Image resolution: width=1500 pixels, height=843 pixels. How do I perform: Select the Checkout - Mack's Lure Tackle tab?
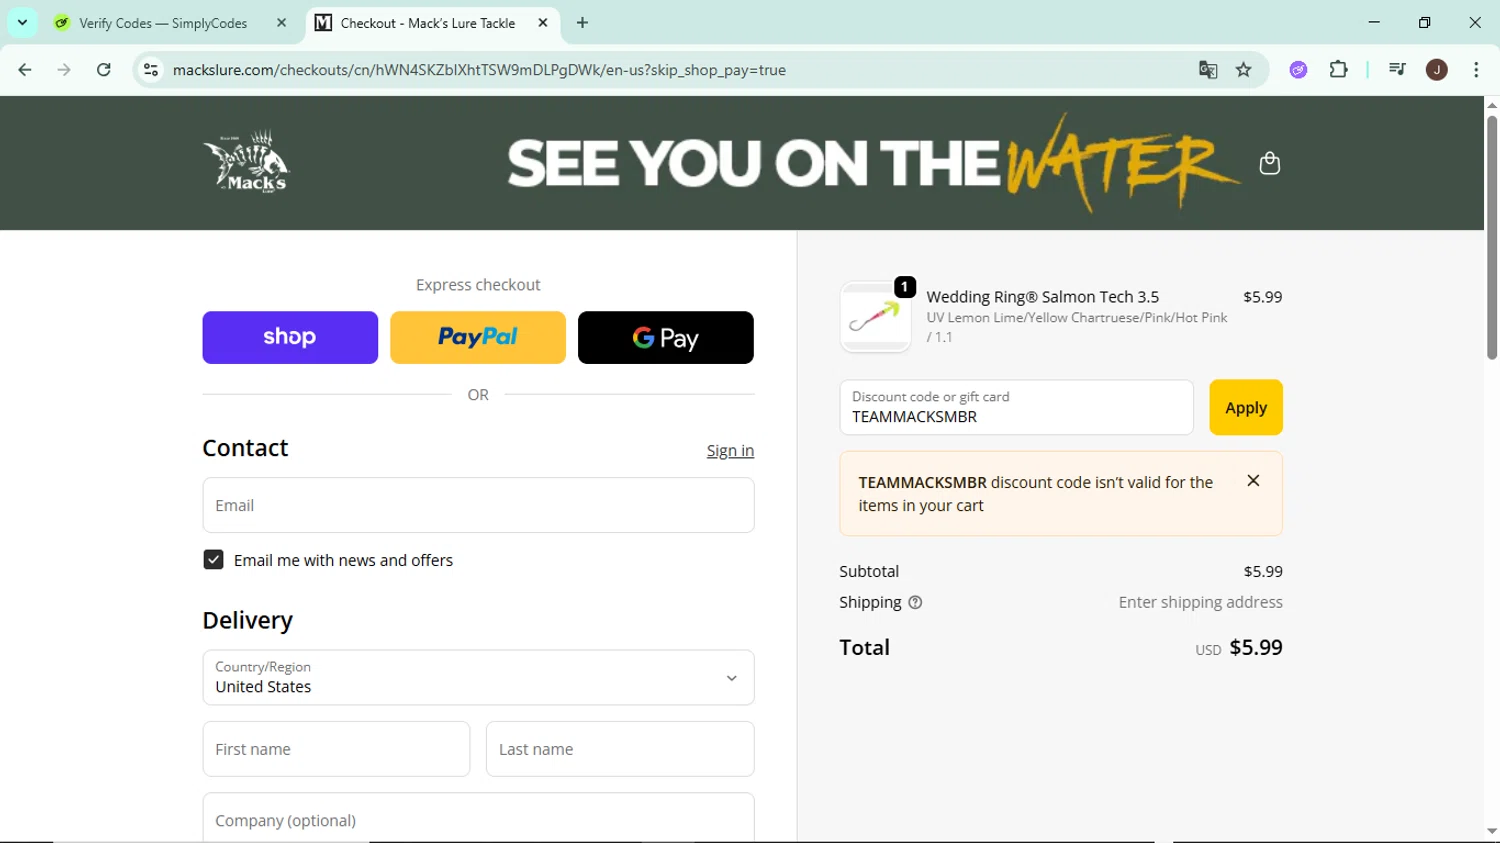click(x=430, y=23)
